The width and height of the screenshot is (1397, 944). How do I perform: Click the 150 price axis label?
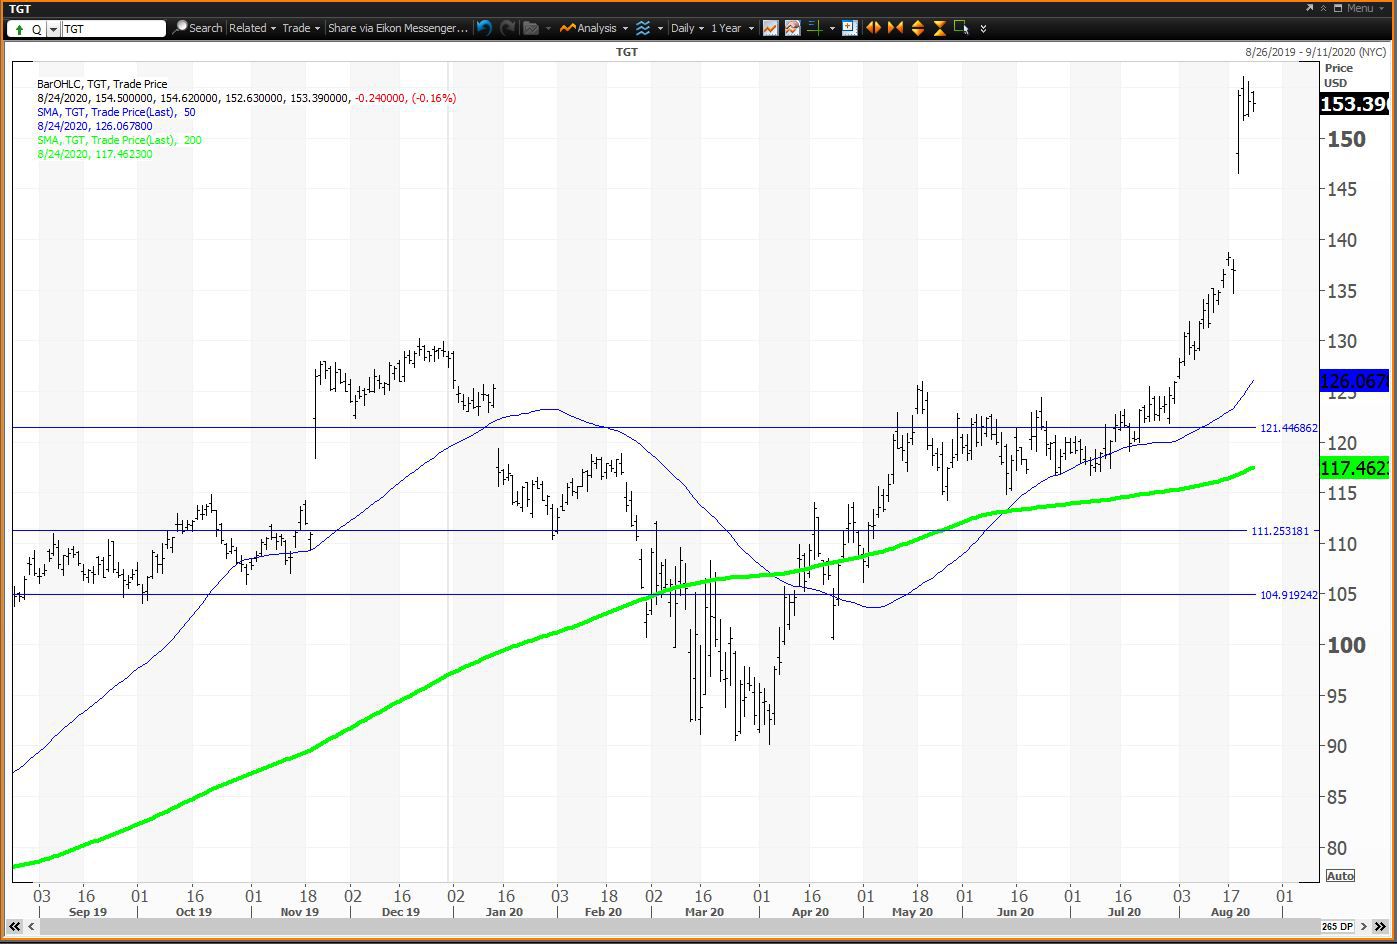coord(1346,139)
